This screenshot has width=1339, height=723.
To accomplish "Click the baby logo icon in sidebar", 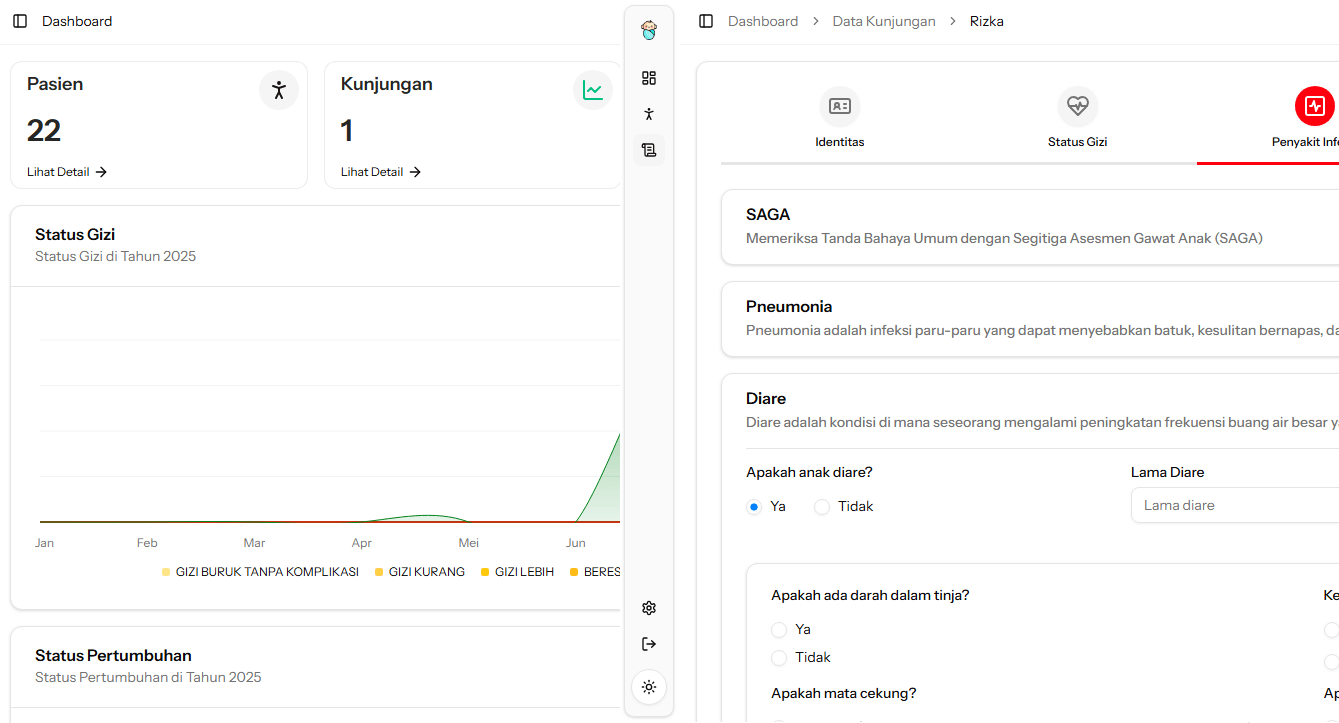I will (x=649, y=31).
